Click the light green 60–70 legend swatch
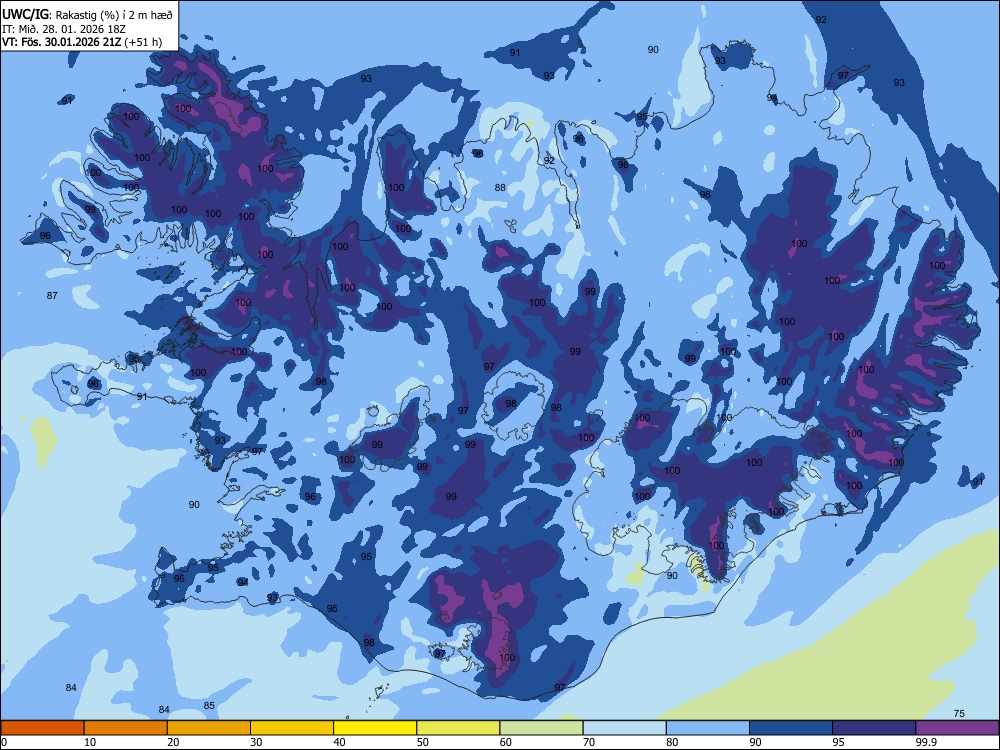The height and width of the screenshot is (750, 1000). pyautogui.click(x=541, y=728)
